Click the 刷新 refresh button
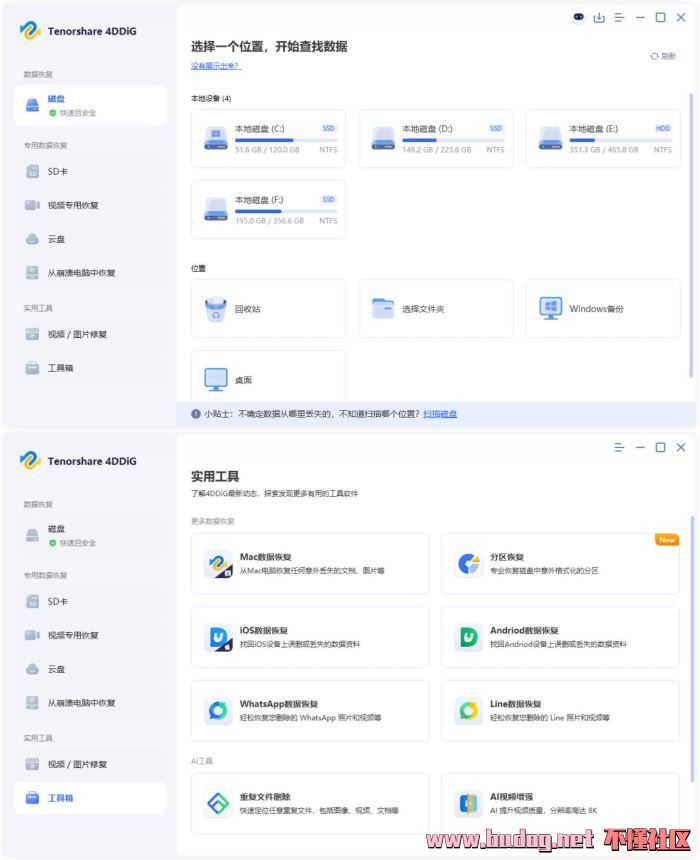Viewport: 700px width, 860px height. 662,57
